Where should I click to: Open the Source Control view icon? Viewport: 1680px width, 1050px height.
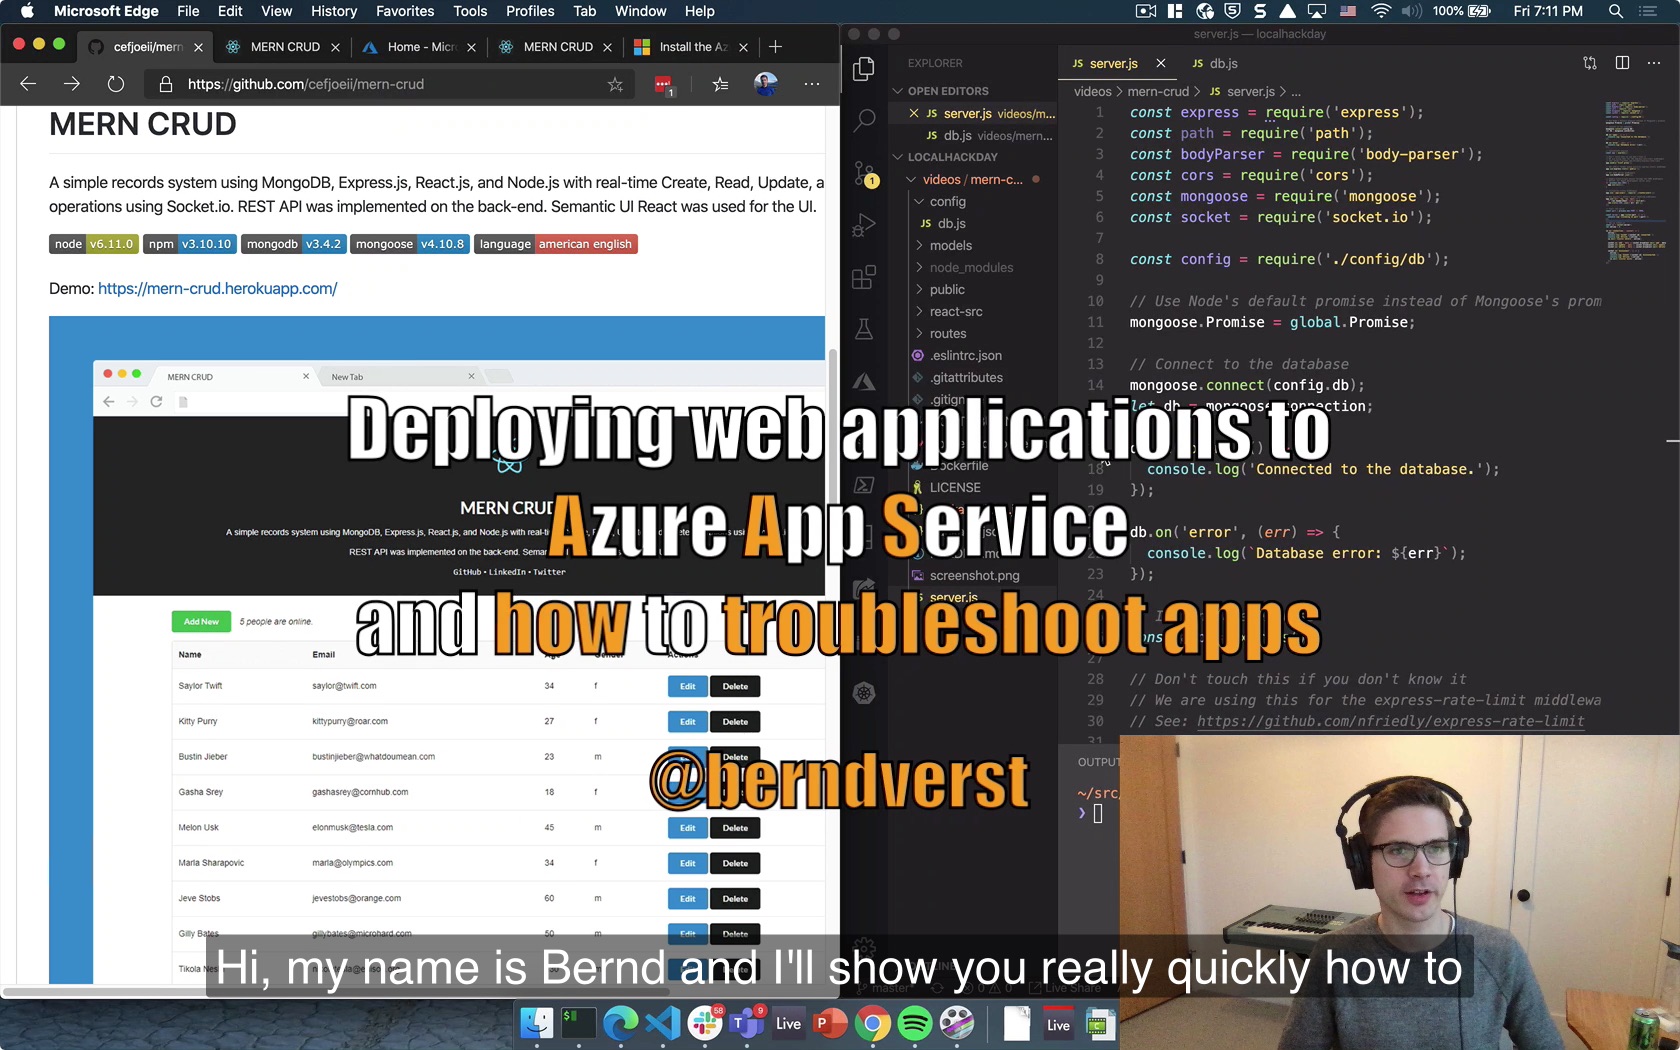click(864, 174)
